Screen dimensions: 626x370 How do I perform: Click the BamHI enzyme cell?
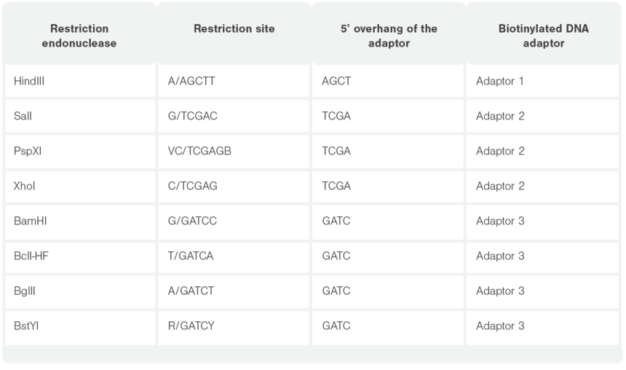click(x=80, y=221)
